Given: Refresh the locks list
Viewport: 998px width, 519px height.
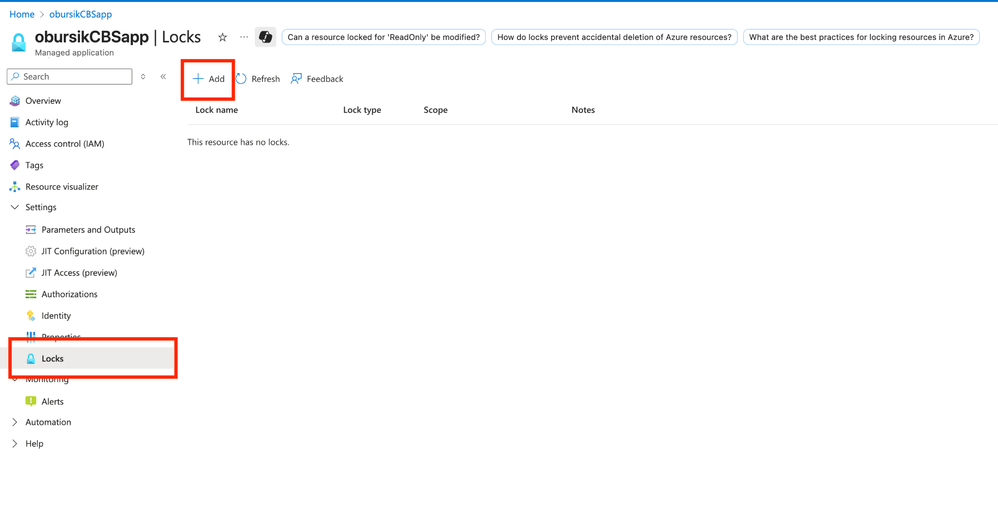Looking at the screenshot, I should (258, 79).
